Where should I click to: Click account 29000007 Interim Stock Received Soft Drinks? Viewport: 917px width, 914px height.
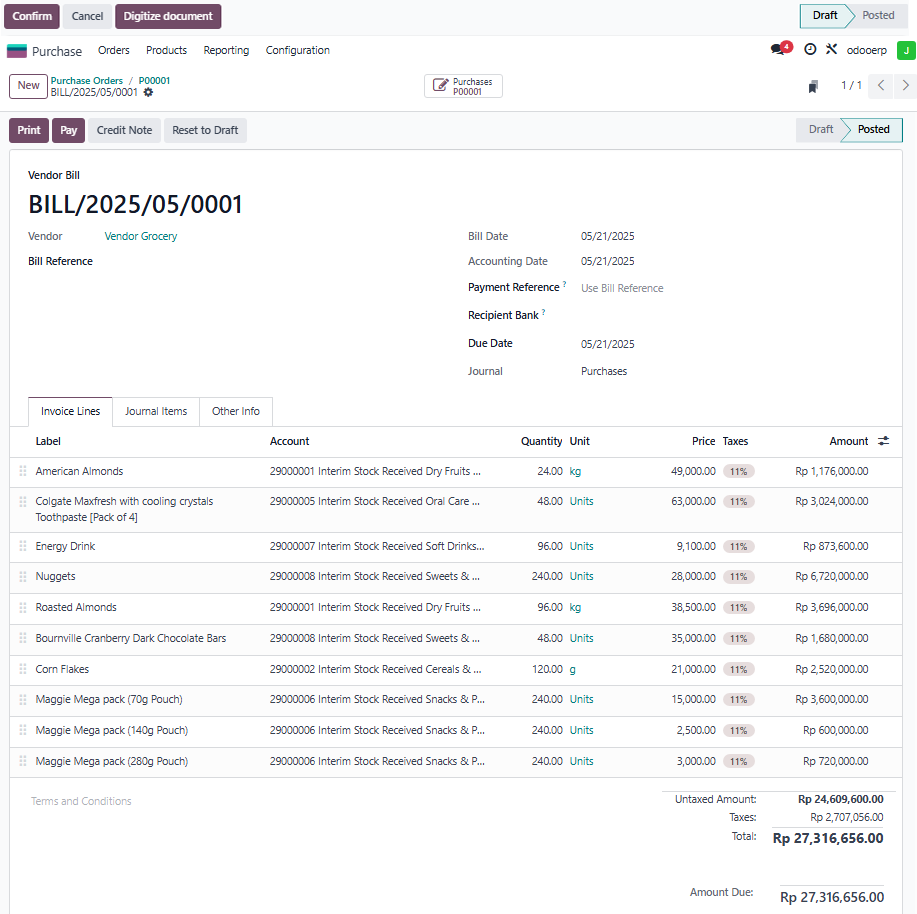pyautogui.click(x=377, y=546)
